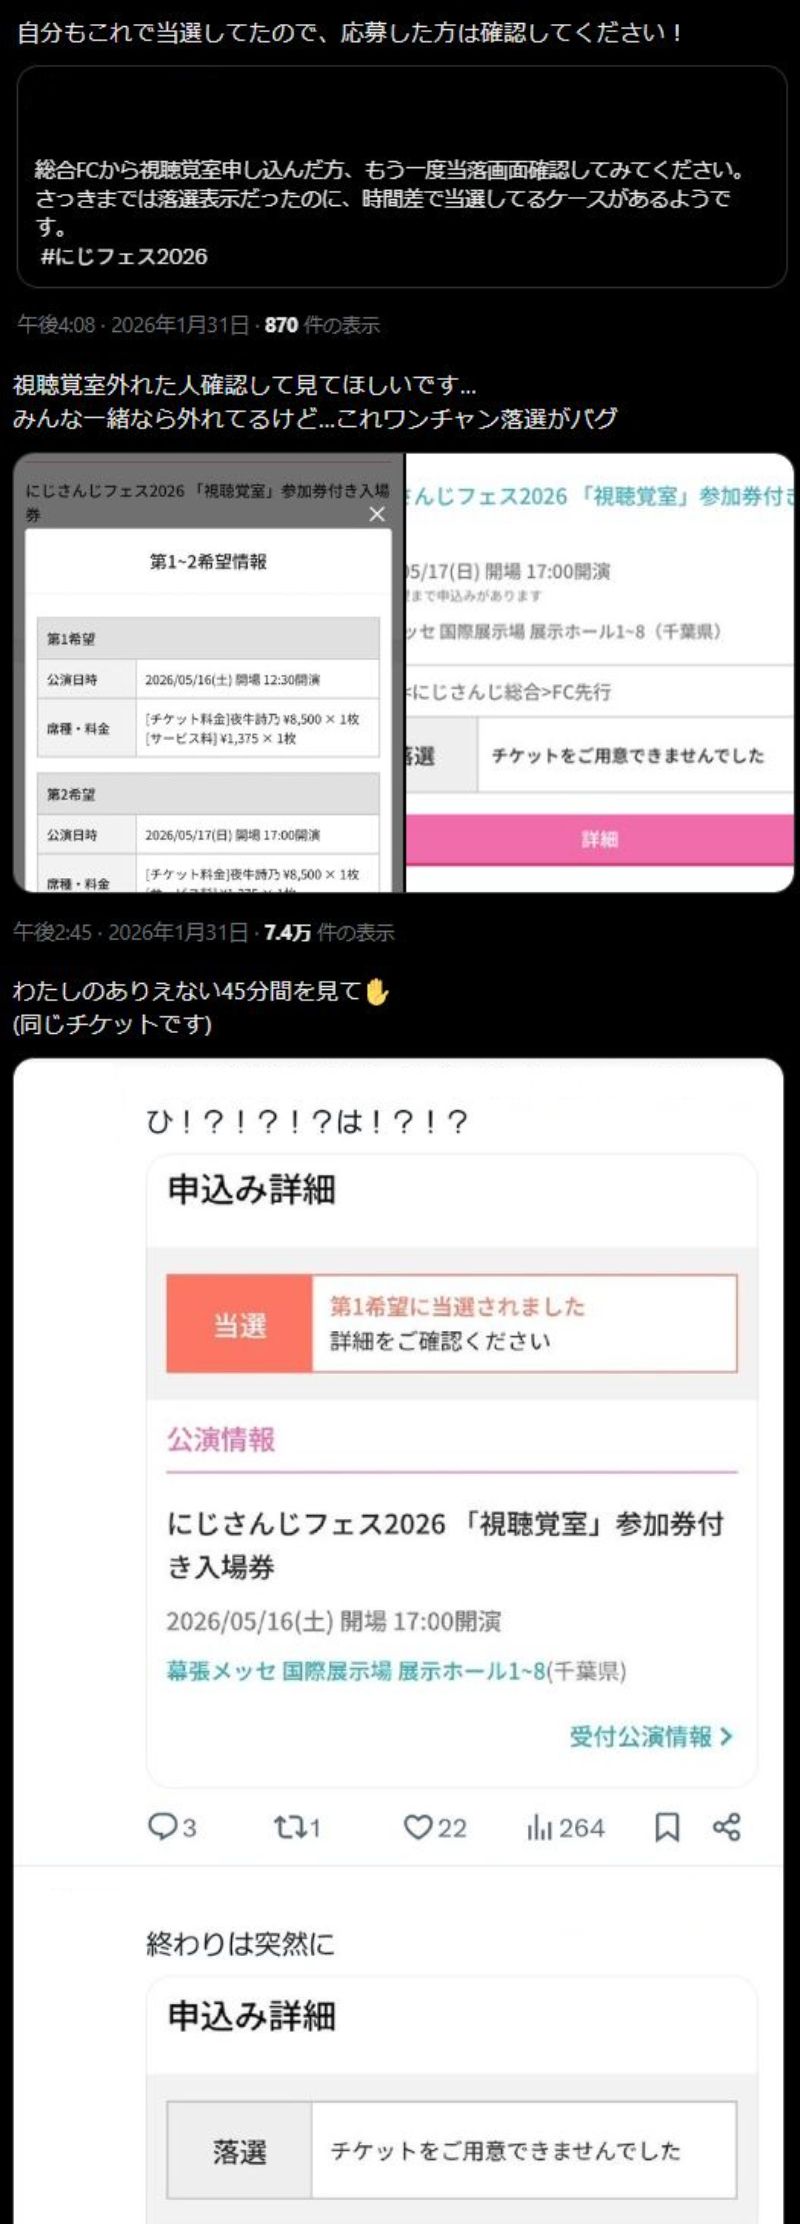Click the share icon
The image size is (800, 2224).
[x=727, y=1827]
